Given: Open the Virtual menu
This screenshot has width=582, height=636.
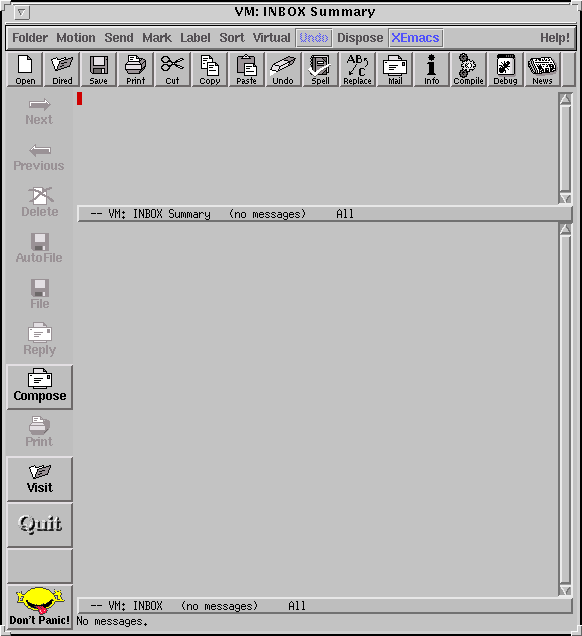Looking at the screenshot, I should tap(271, 38).
